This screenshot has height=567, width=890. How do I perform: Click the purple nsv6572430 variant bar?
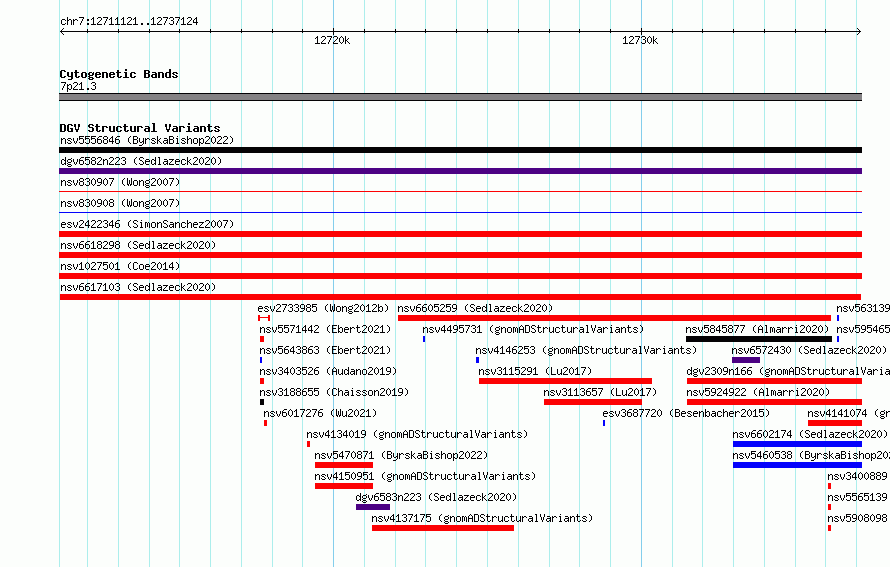pyautogui.click(x=746, y=360)
